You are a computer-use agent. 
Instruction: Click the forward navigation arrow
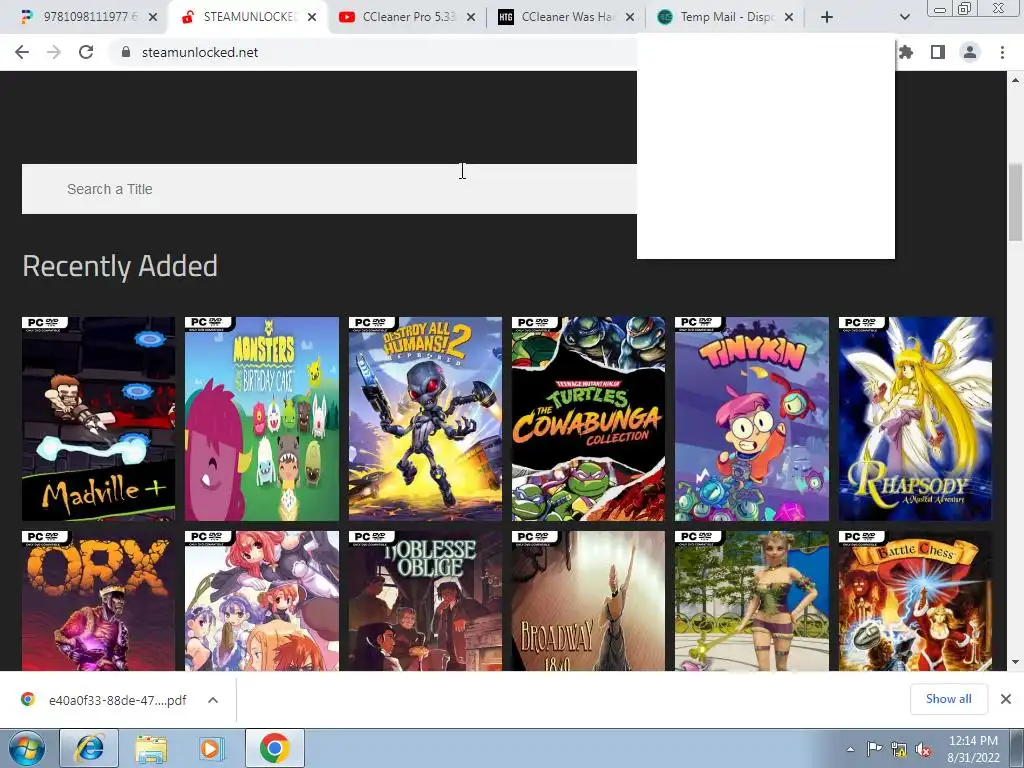pyautogui.click(x=54, y=52)
